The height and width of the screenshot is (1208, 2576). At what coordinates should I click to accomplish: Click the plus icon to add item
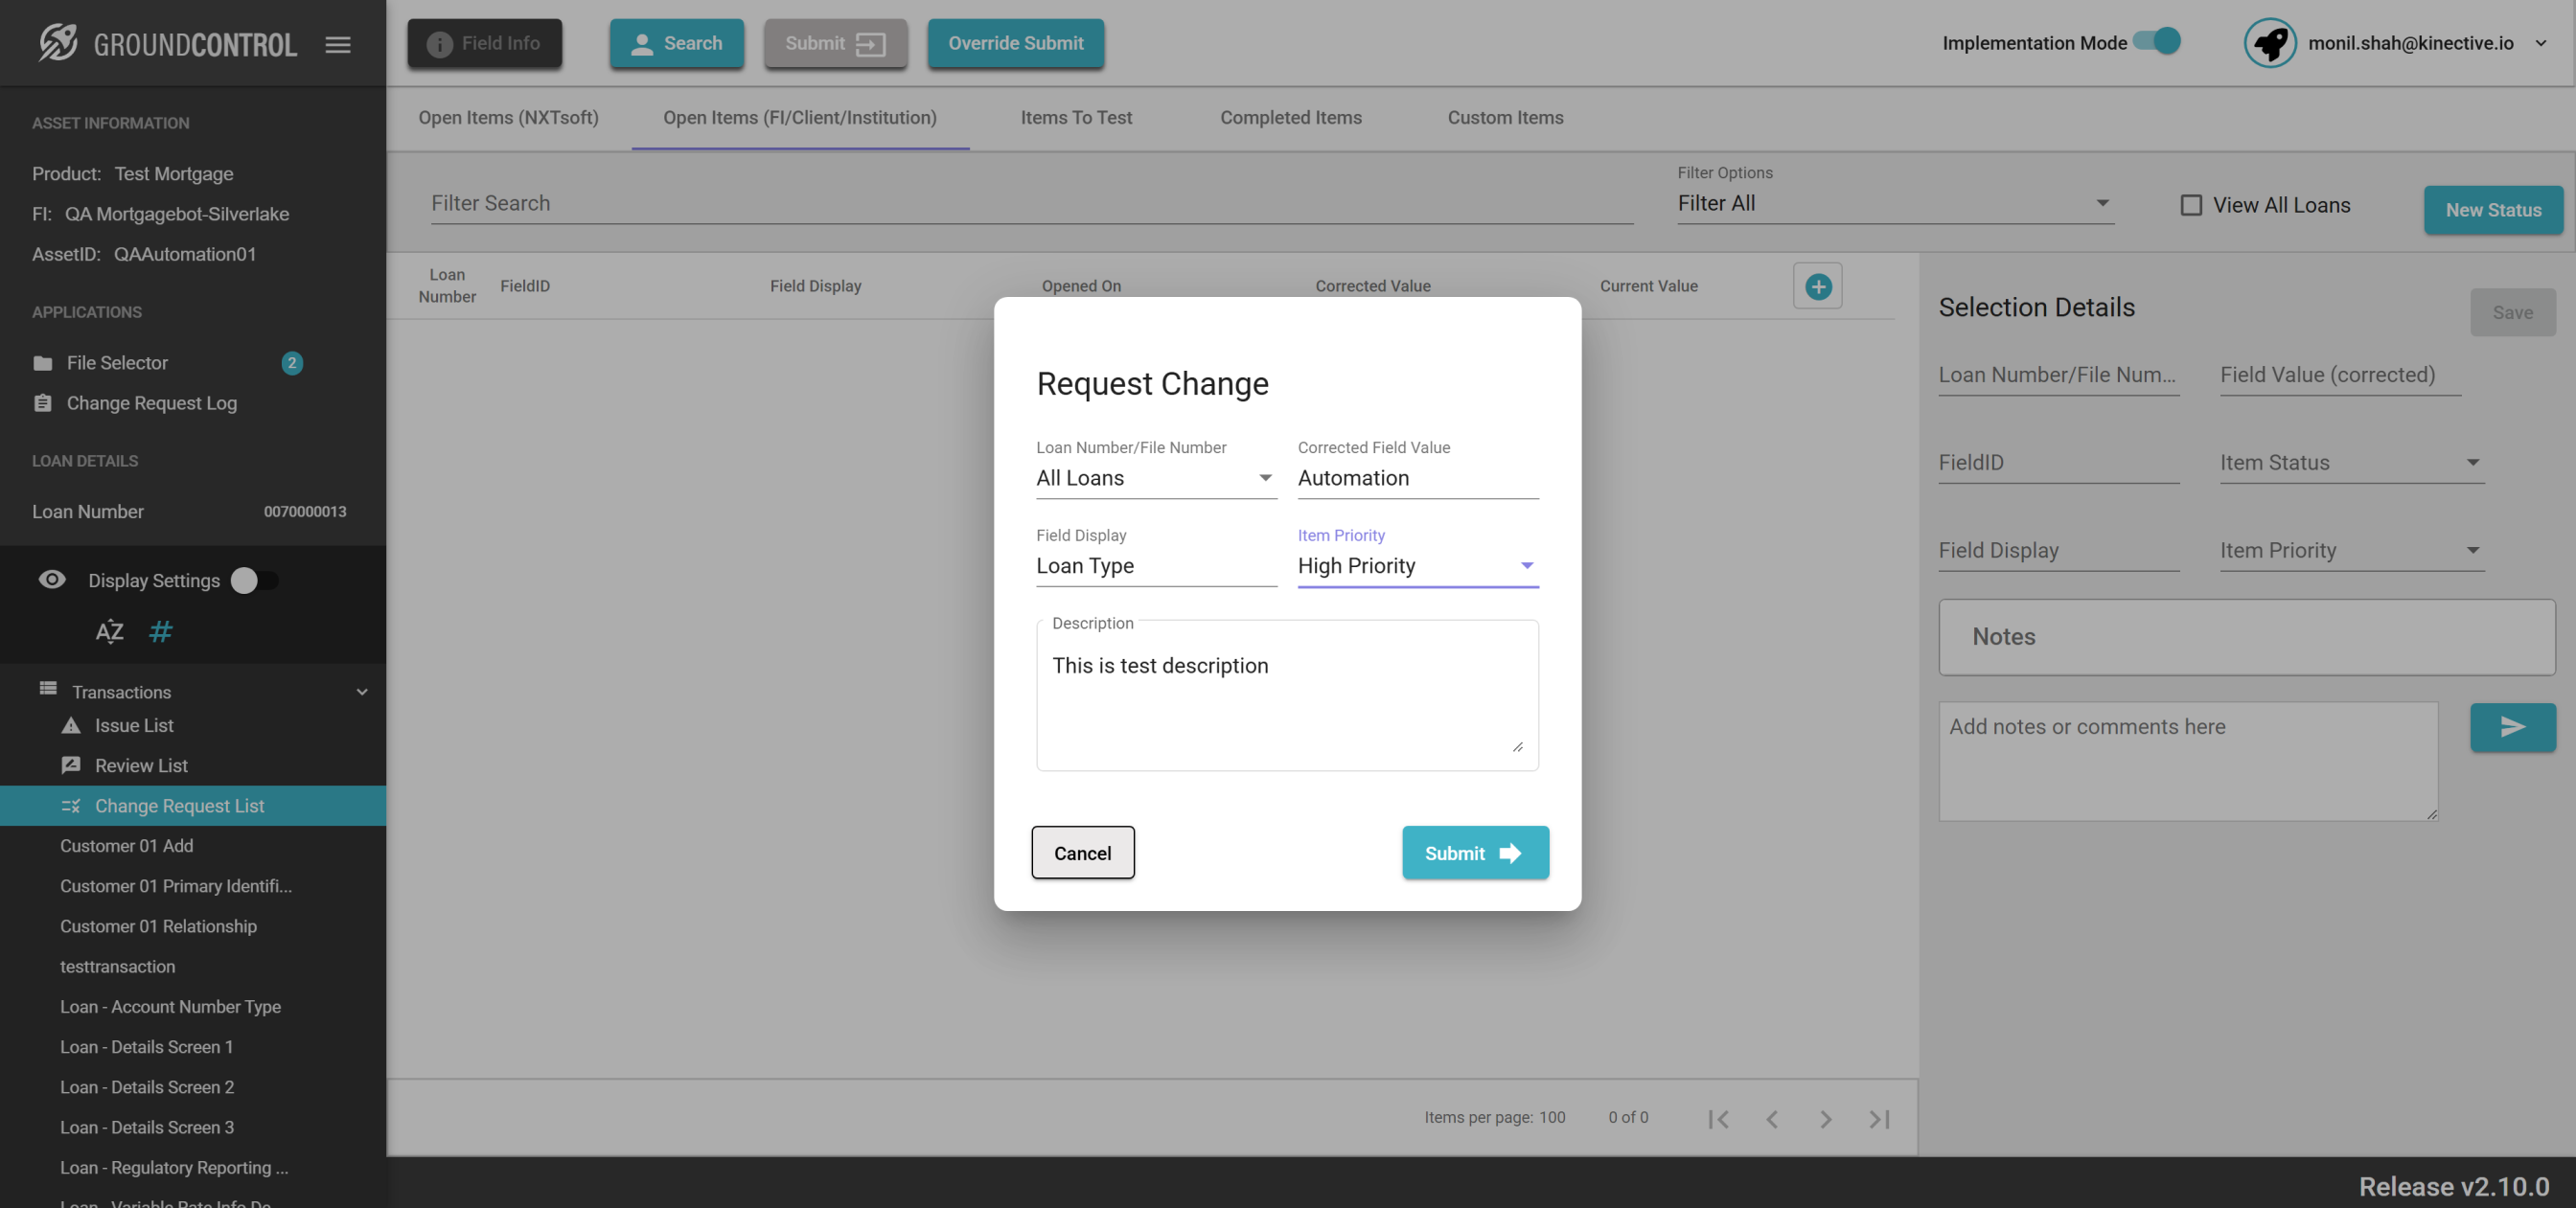click(x=1817, y=286)
